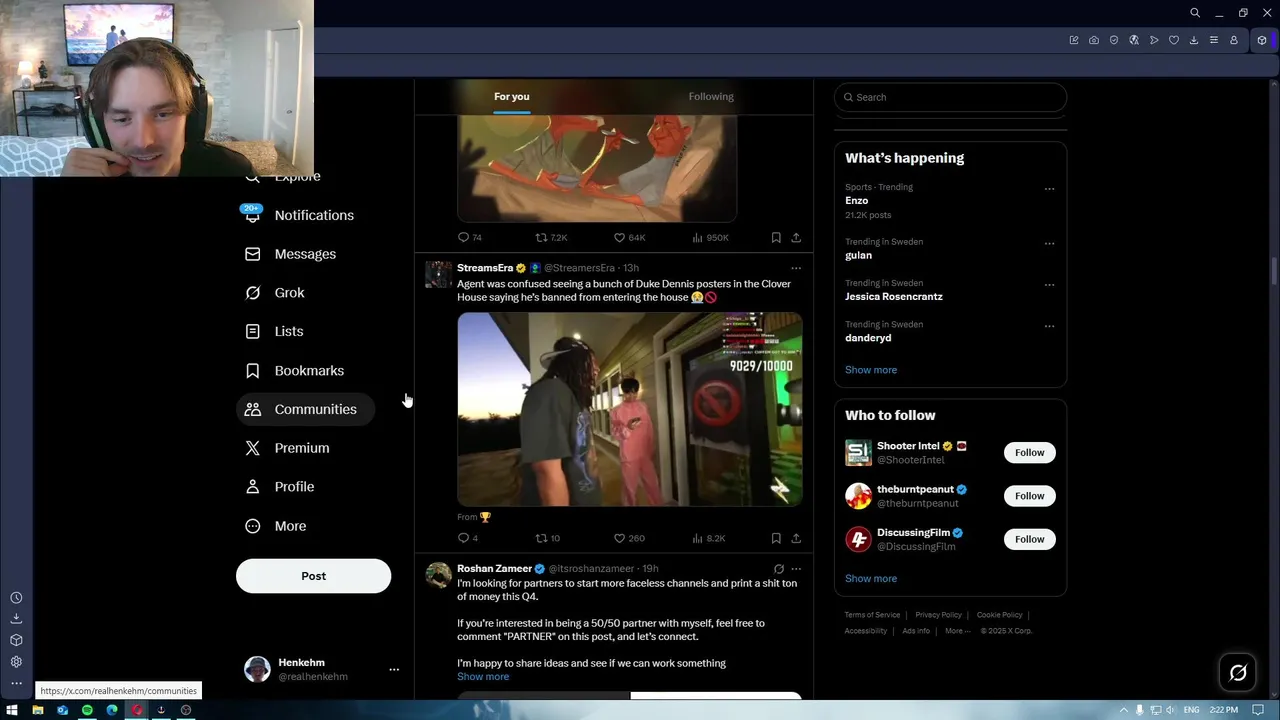This screenshot has height=720, width=1280.
Task: Follow DiscussingFilm
Action: [x=1029, y=539]
